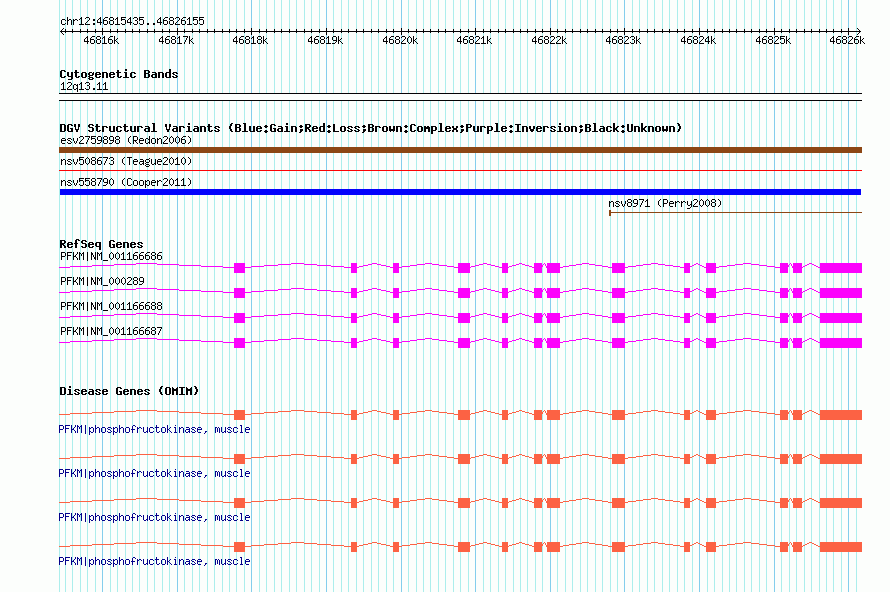Open the PFKM|NM_001166688 transcript label
This screenshot has width=890, height=592.
(x=111, y=307)
